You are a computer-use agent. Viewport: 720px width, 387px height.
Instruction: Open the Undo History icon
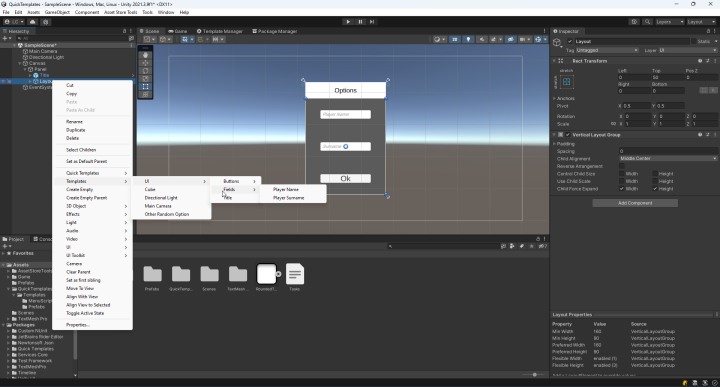(x=634, y=22)
